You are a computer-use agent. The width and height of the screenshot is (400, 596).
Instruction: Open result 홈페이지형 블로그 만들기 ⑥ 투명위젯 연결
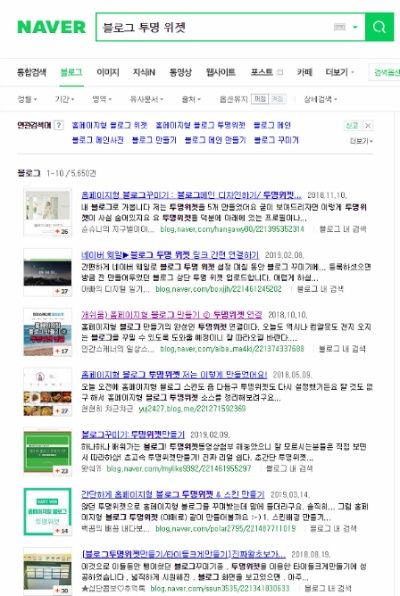coord(171,315)
